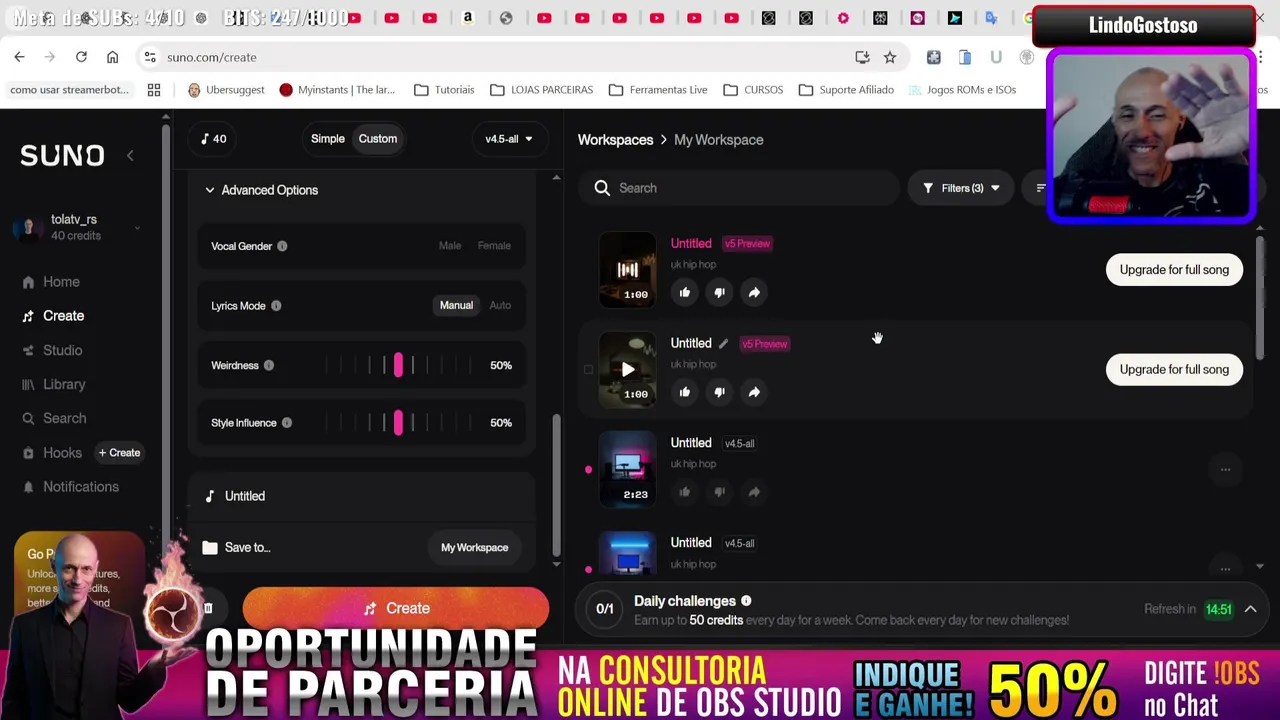
Task: Click the Style Influence slider handle
Action: (x=398, y=423)
